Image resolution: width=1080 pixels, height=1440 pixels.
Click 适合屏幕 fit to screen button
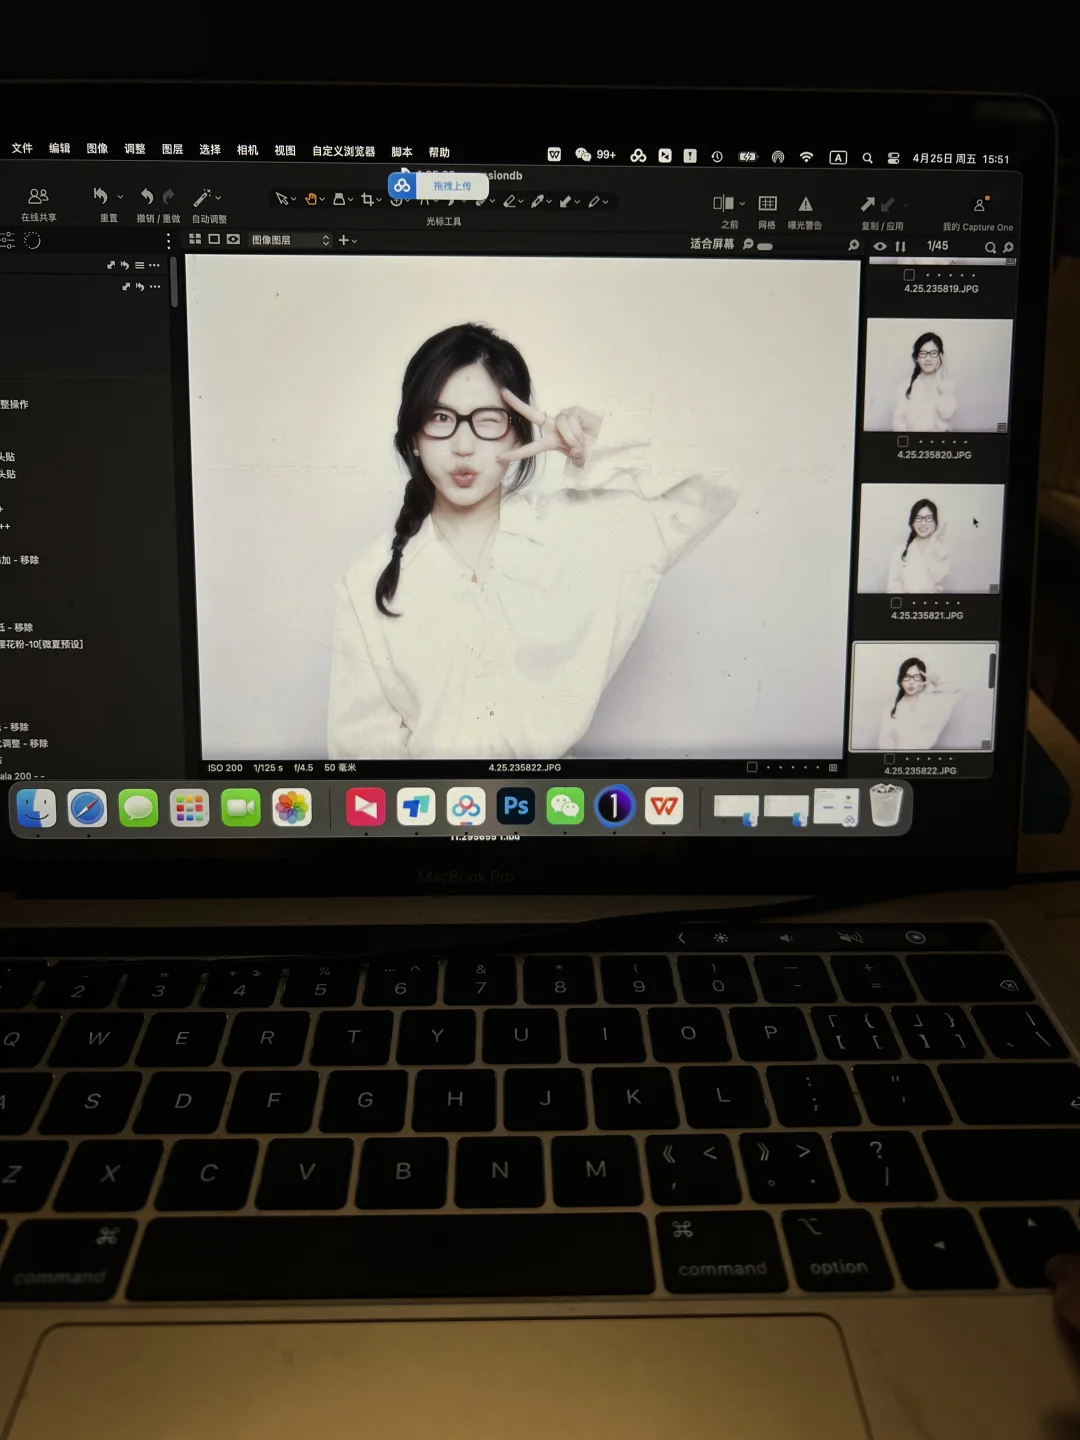point(711,244)
